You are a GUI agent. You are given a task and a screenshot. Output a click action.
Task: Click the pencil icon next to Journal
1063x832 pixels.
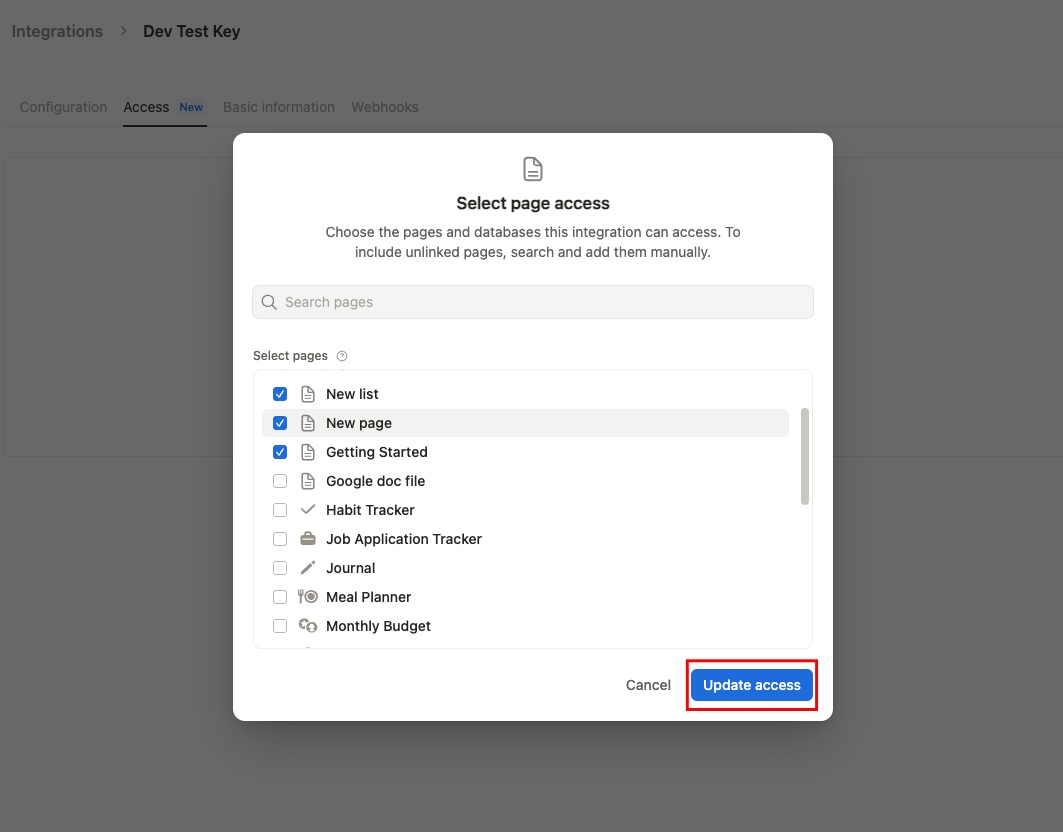click(307, 567)
